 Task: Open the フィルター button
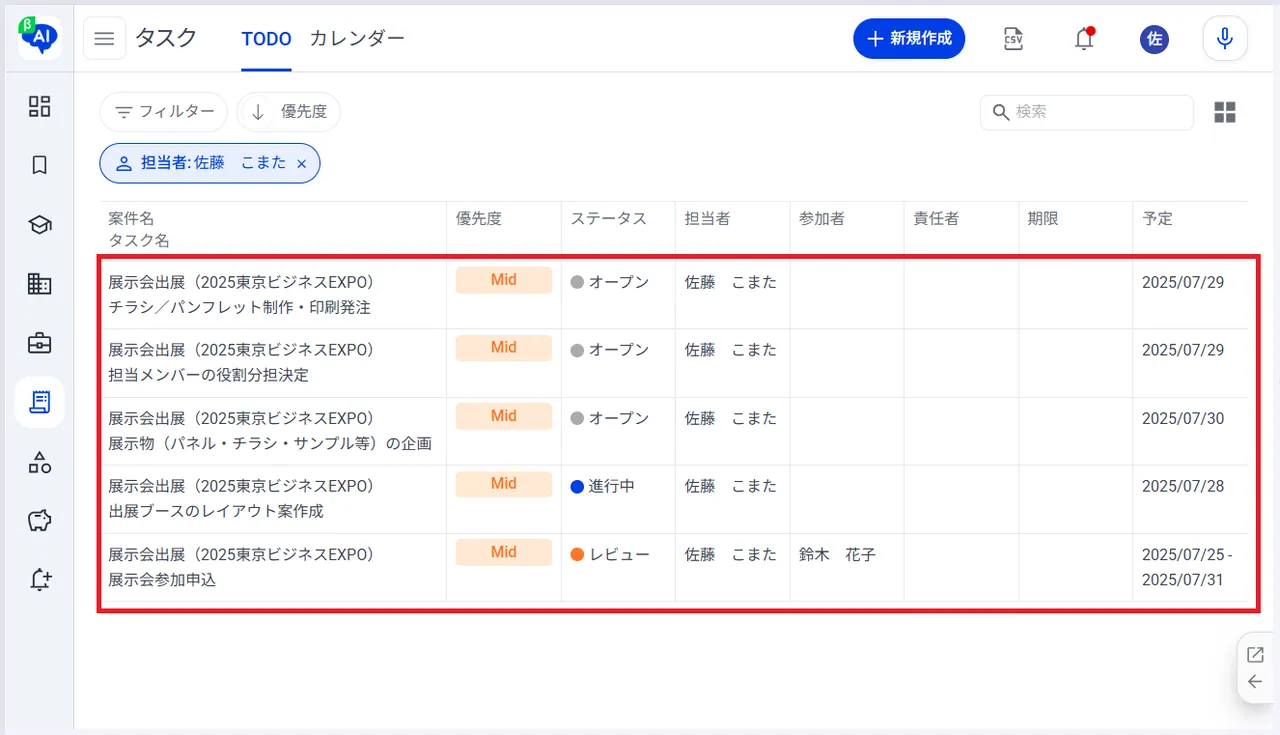pyautogui.click(x=164, y=112)
